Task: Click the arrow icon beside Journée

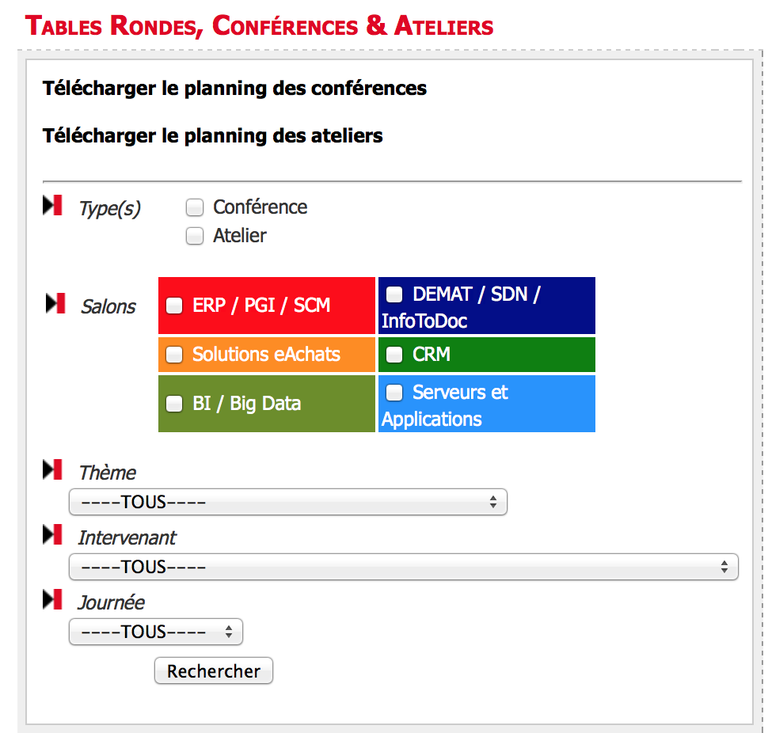Action: click(52, 599)
